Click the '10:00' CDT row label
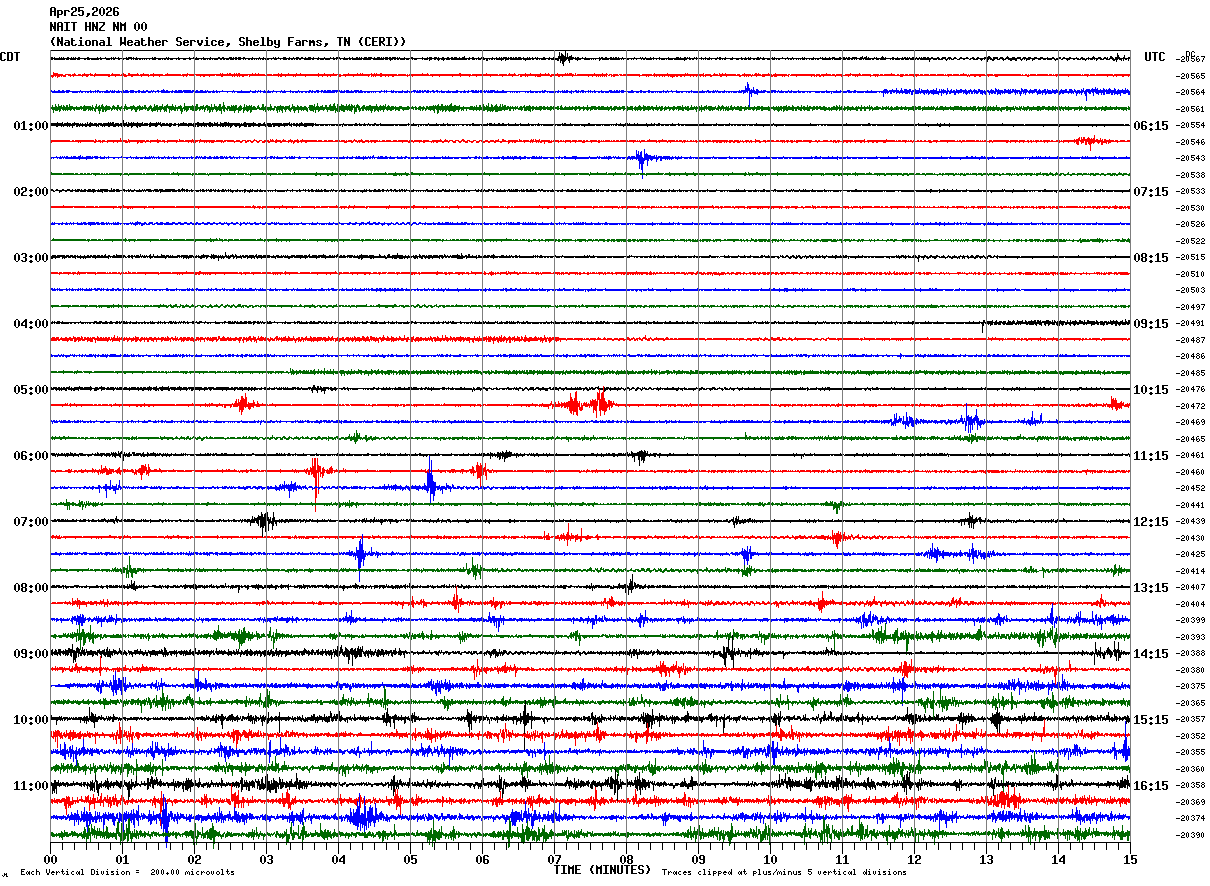1210x886 pixels. tap(31, 720)
